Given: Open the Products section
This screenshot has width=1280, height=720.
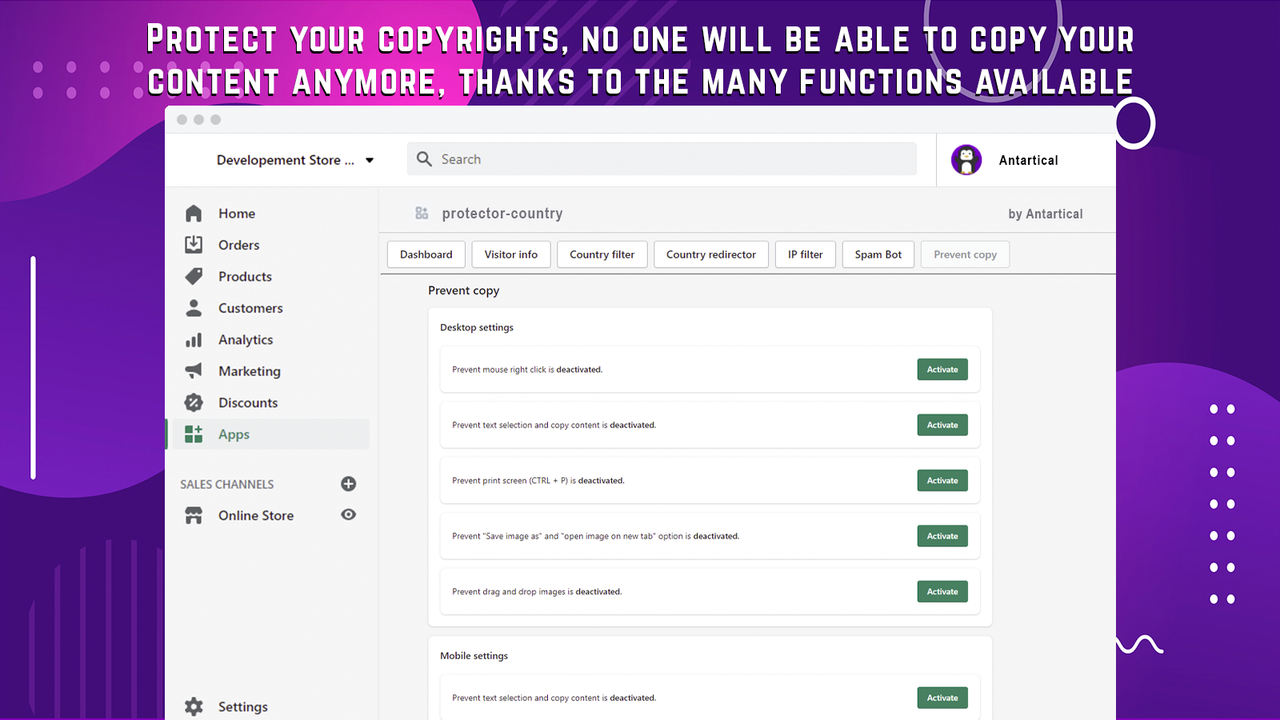Looking at the screenshot, I should click(x=193, y=276).
